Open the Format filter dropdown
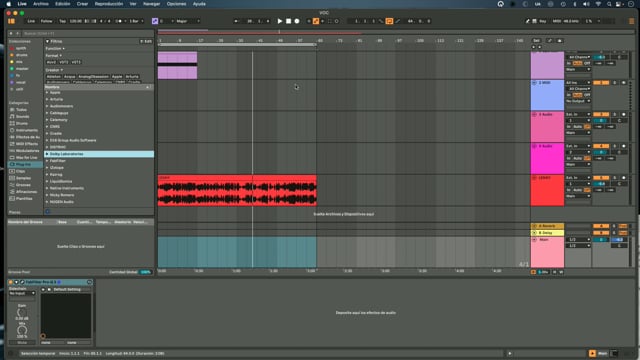The width and height of the screenshot is (640, 360). tap(54, 56)
